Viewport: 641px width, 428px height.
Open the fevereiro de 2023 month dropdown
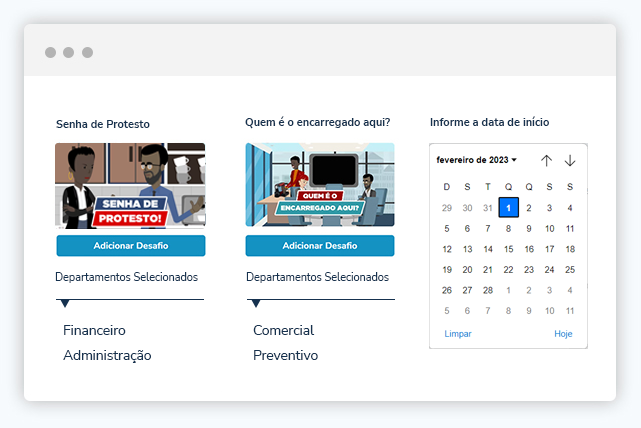point(477,160)
